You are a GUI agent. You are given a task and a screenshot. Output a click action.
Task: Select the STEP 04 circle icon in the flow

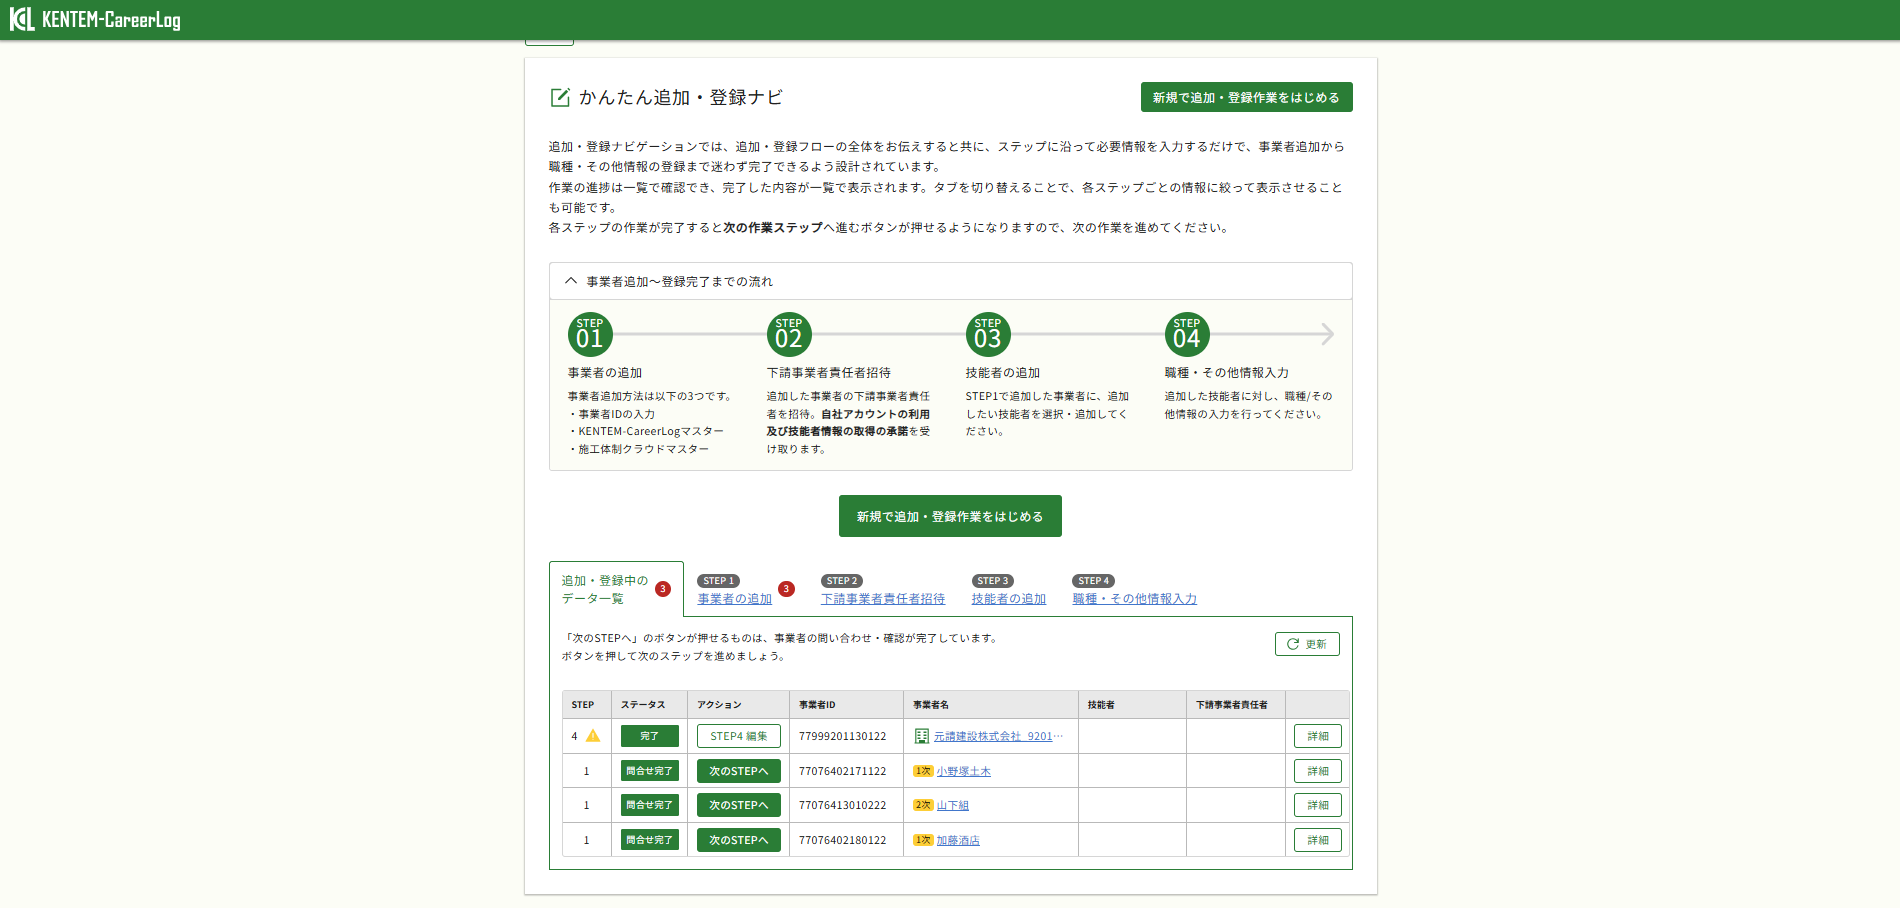[1187, 334]
